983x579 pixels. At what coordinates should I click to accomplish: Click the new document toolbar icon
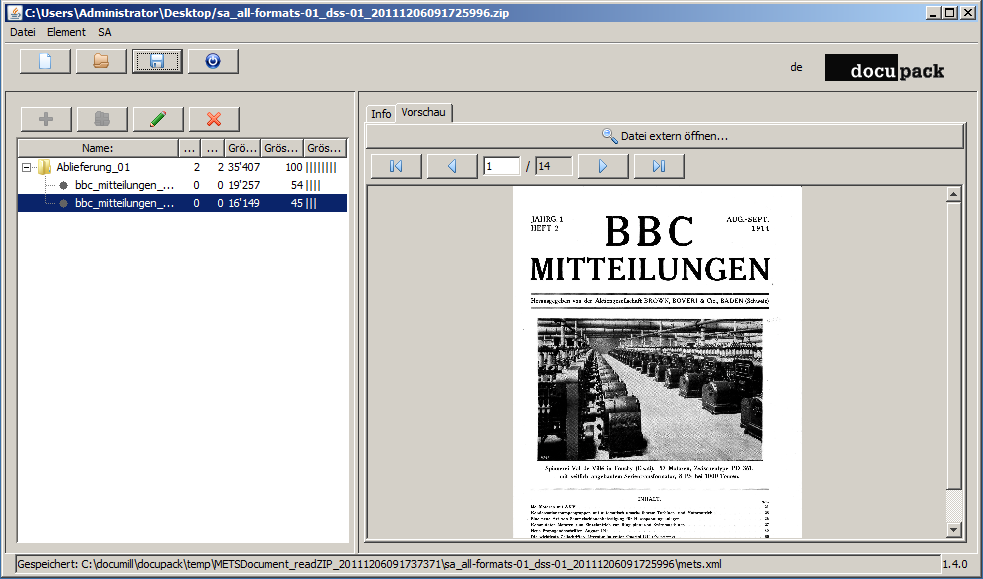tap(45, 61)
